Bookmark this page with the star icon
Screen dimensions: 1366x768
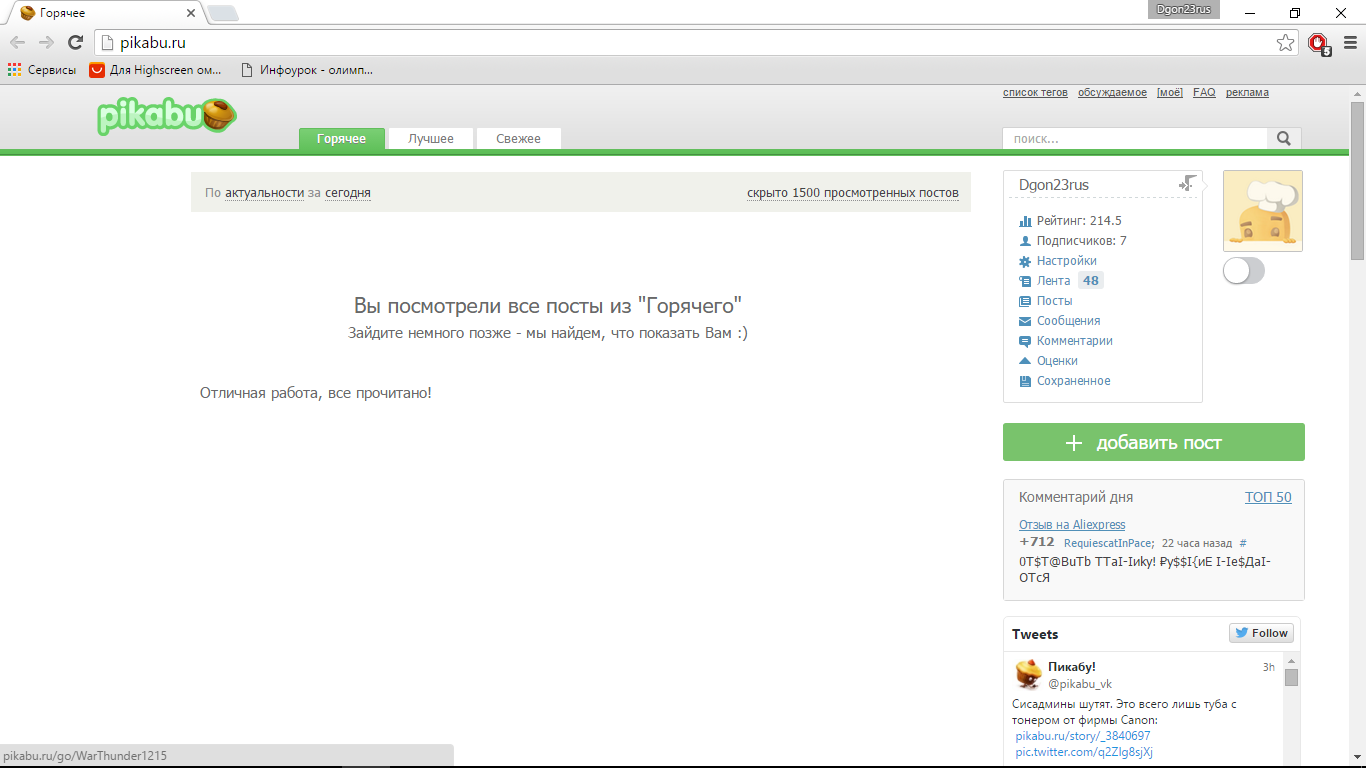pos(1285,43)
